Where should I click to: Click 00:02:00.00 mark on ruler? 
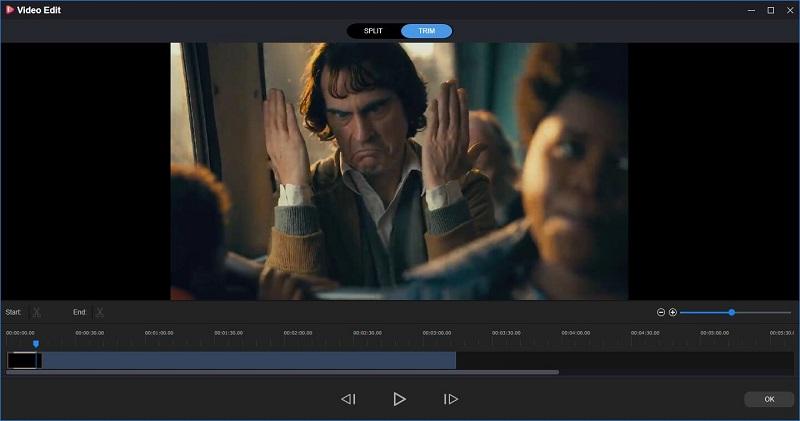pyautogui.click(x=298, y=333)
